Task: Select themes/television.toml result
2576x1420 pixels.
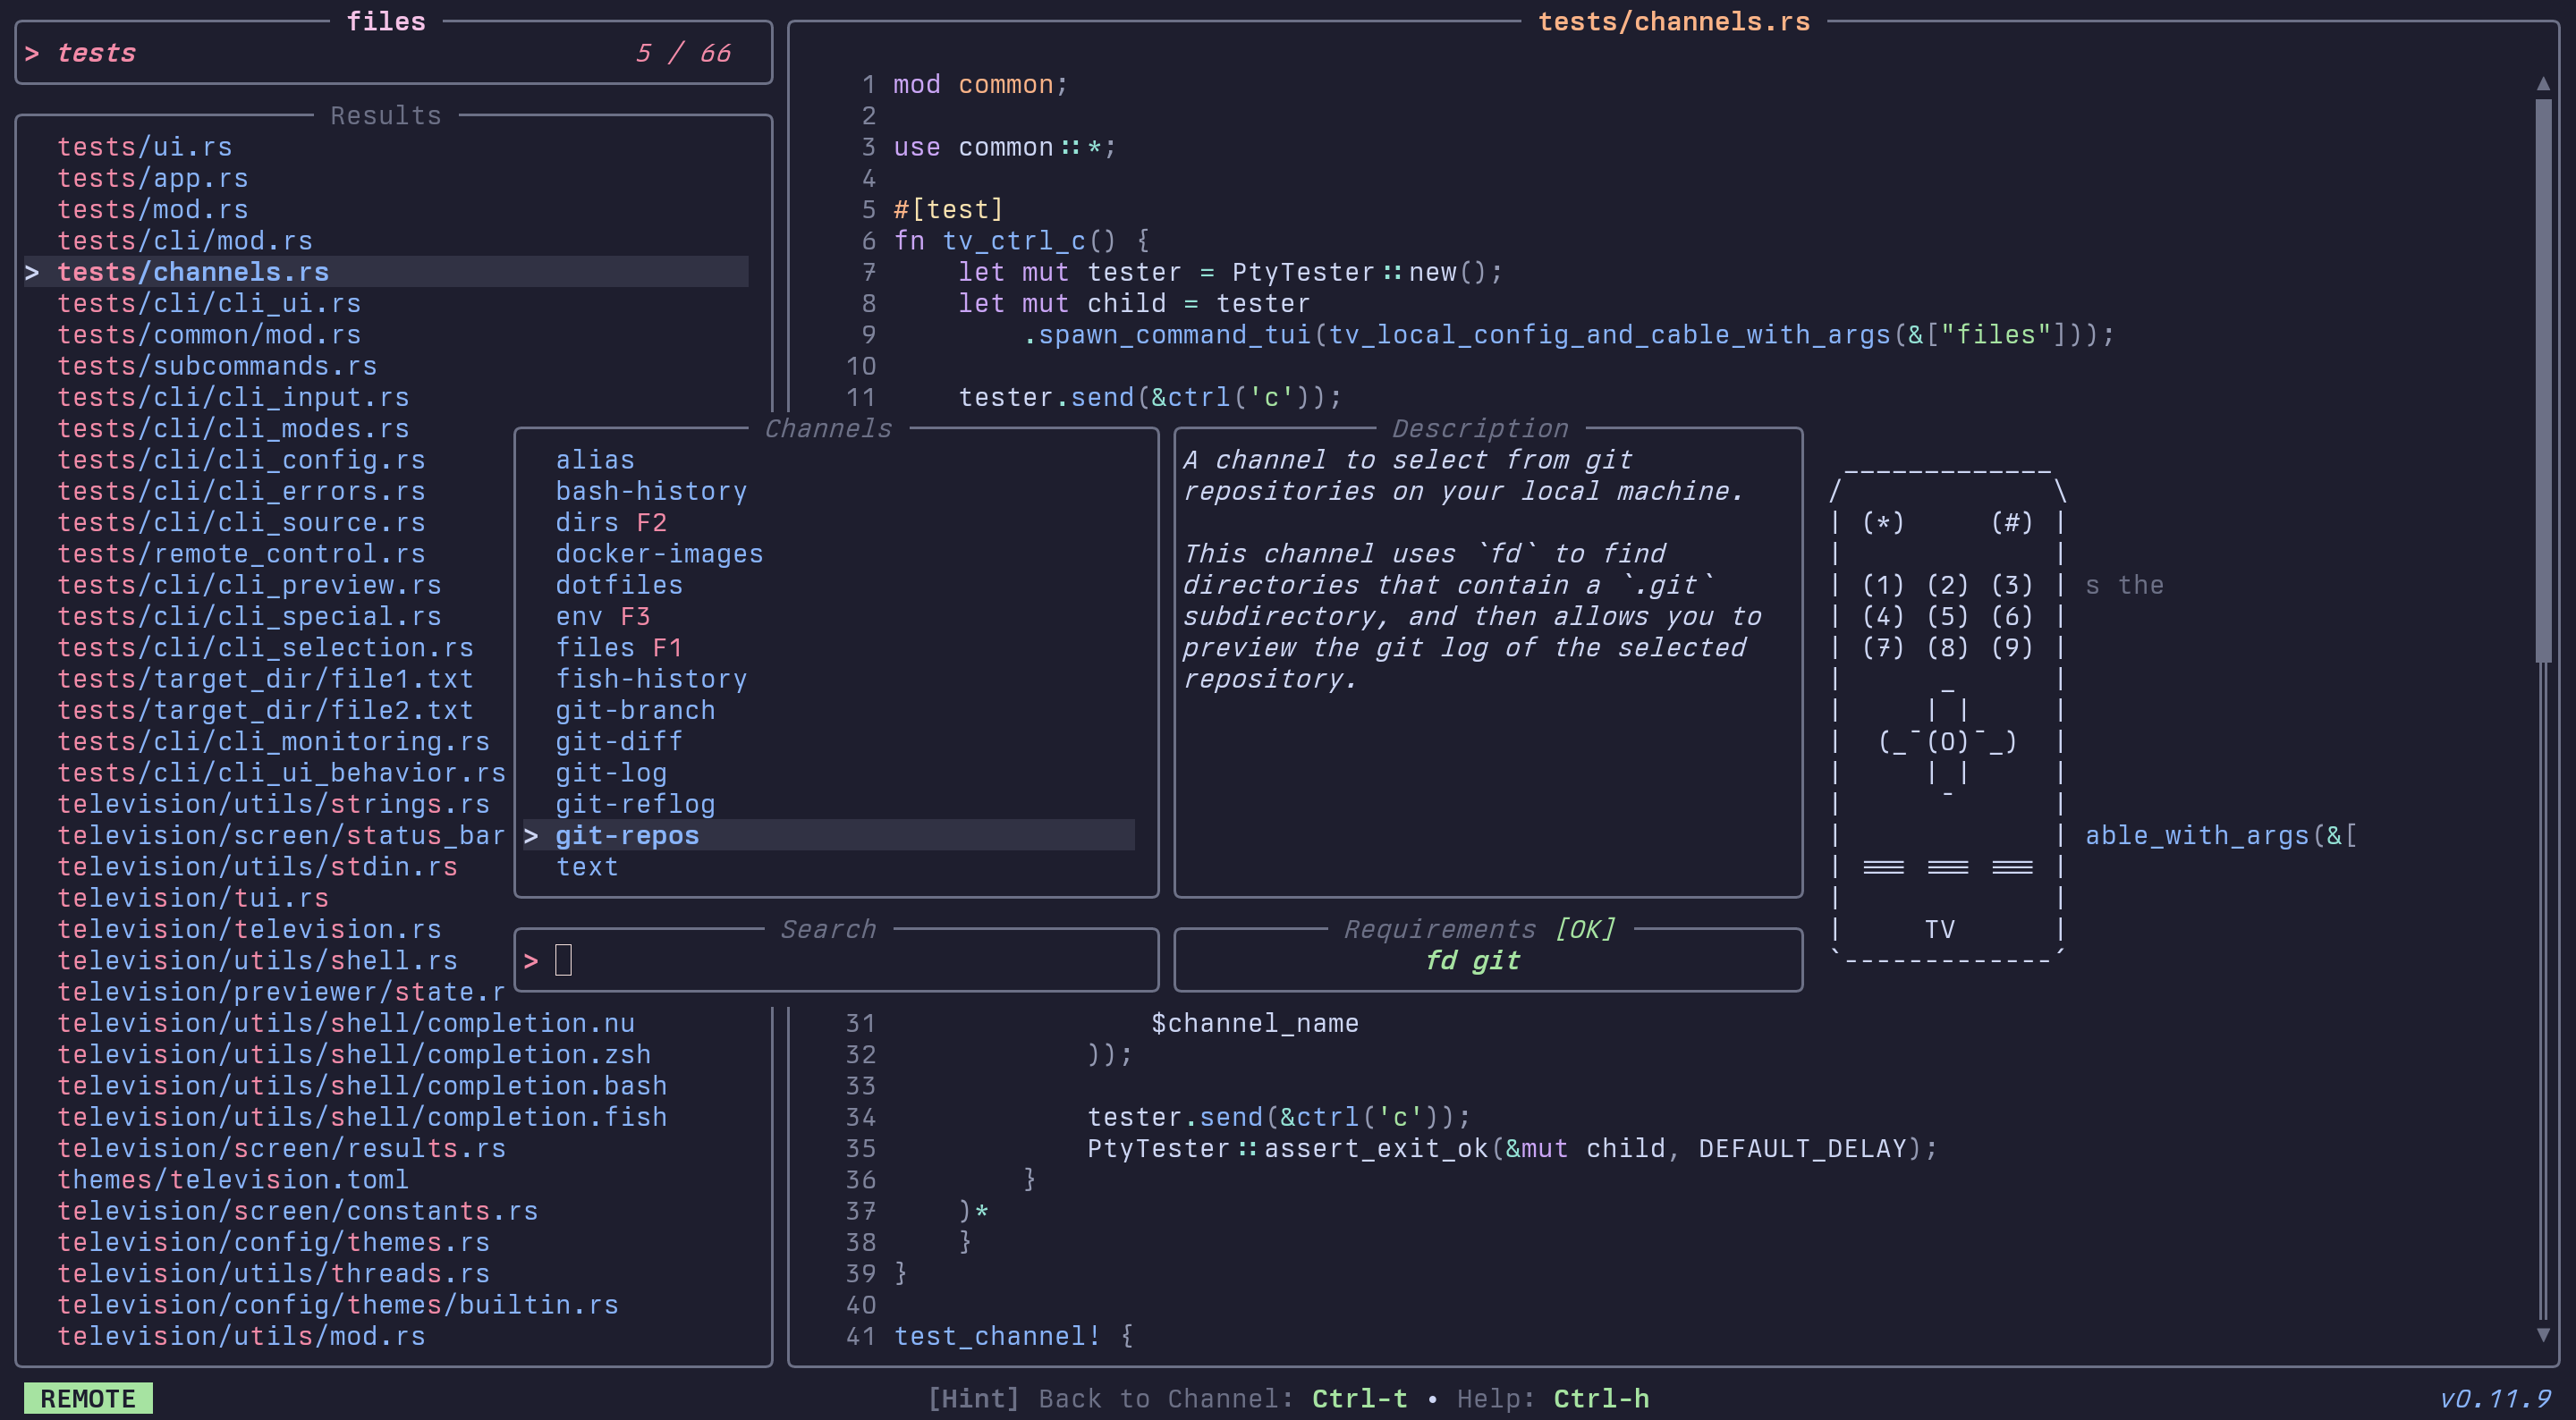Action: pyautogui.click(x=233, y=1180)
